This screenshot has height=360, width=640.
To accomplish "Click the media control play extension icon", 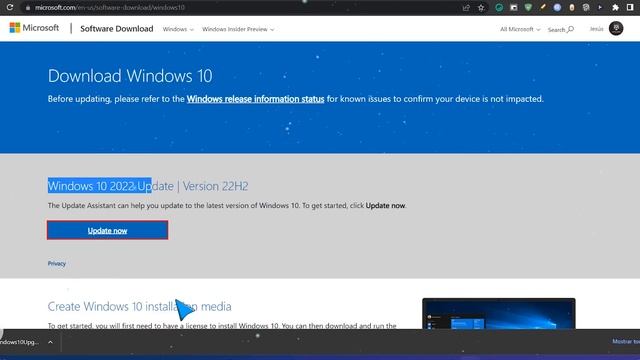I will click(x=600, y=7).
